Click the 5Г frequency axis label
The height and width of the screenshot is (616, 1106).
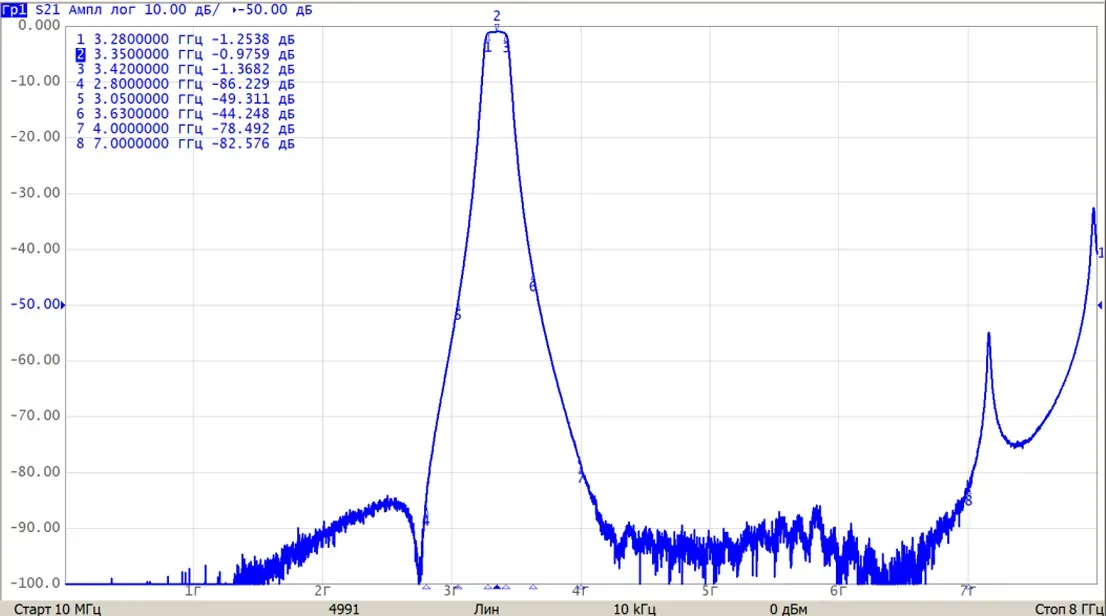(710, 591)
